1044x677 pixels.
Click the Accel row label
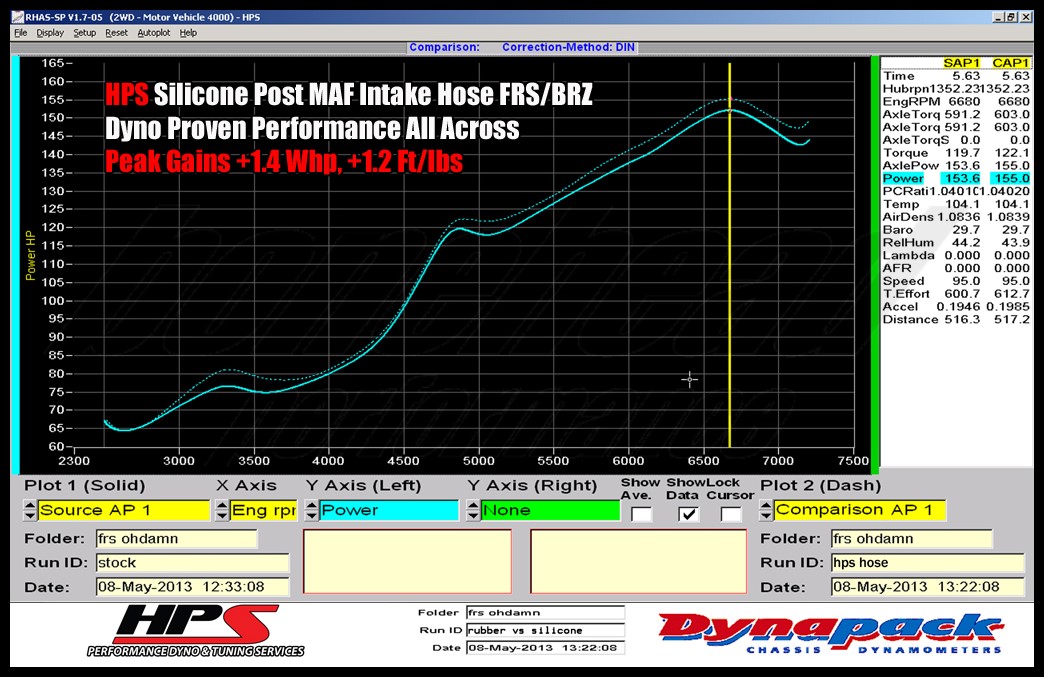[x=900, y=307]
